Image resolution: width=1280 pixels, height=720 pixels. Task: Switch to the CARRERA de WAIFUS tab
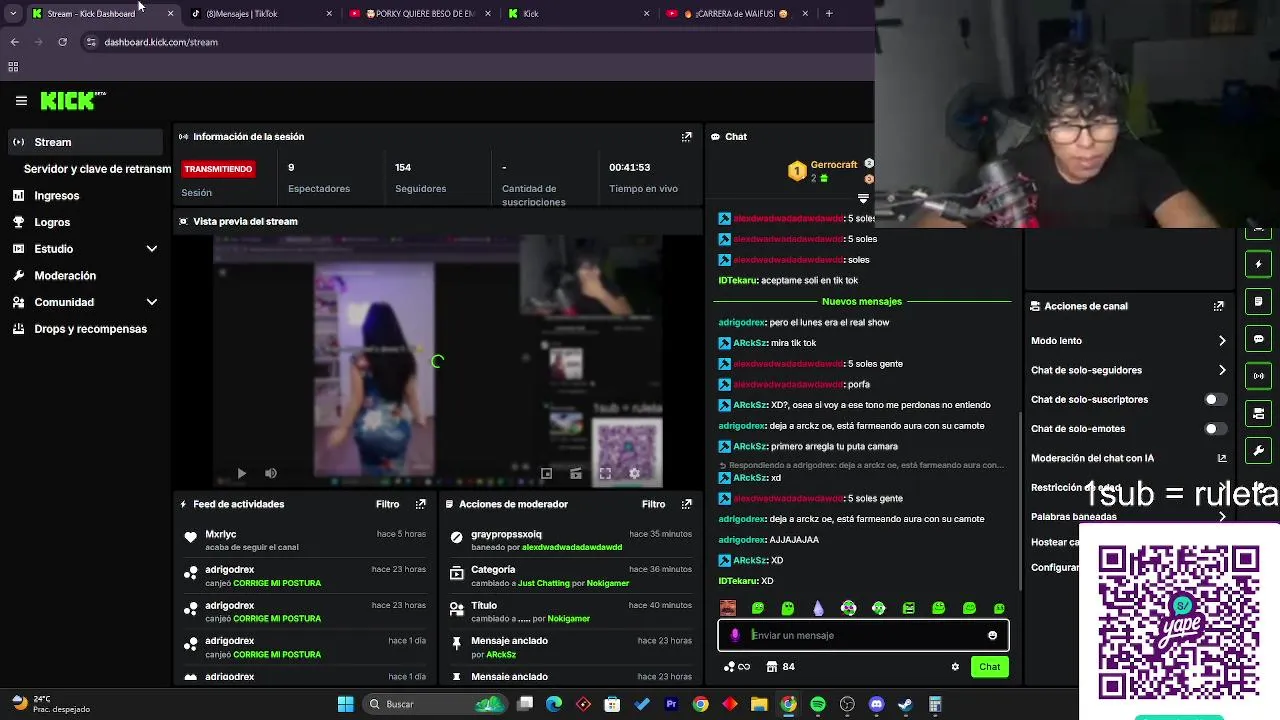739,14
